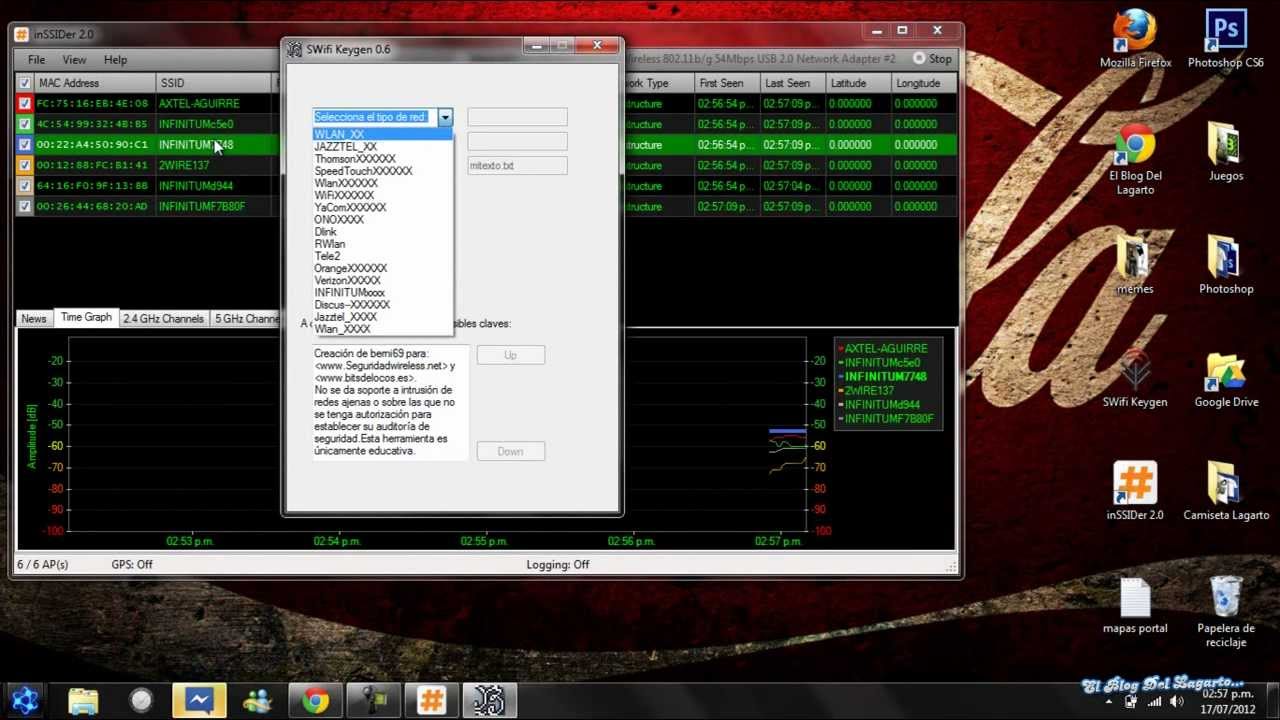Select WLAN_XX from network type list
Image resolution: width=1280 pixels, height=720 pixels.
pos(382,134)
